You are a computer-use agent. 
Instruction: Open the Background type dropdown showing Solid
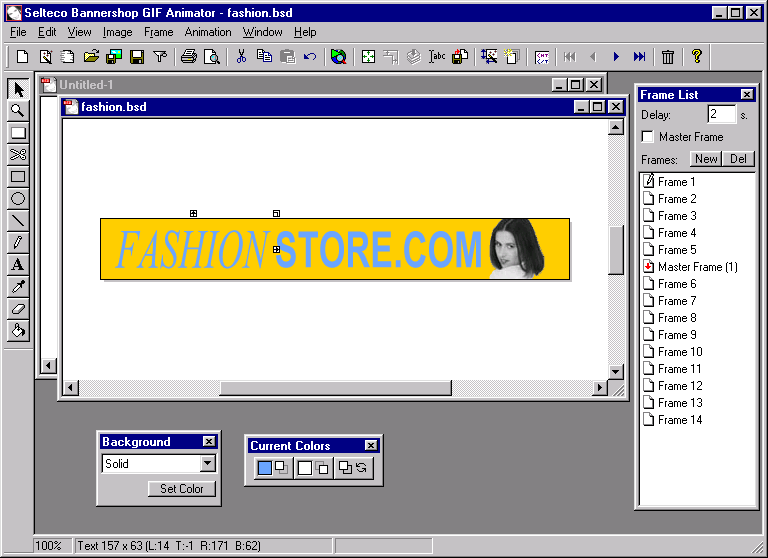pos(208,463)
